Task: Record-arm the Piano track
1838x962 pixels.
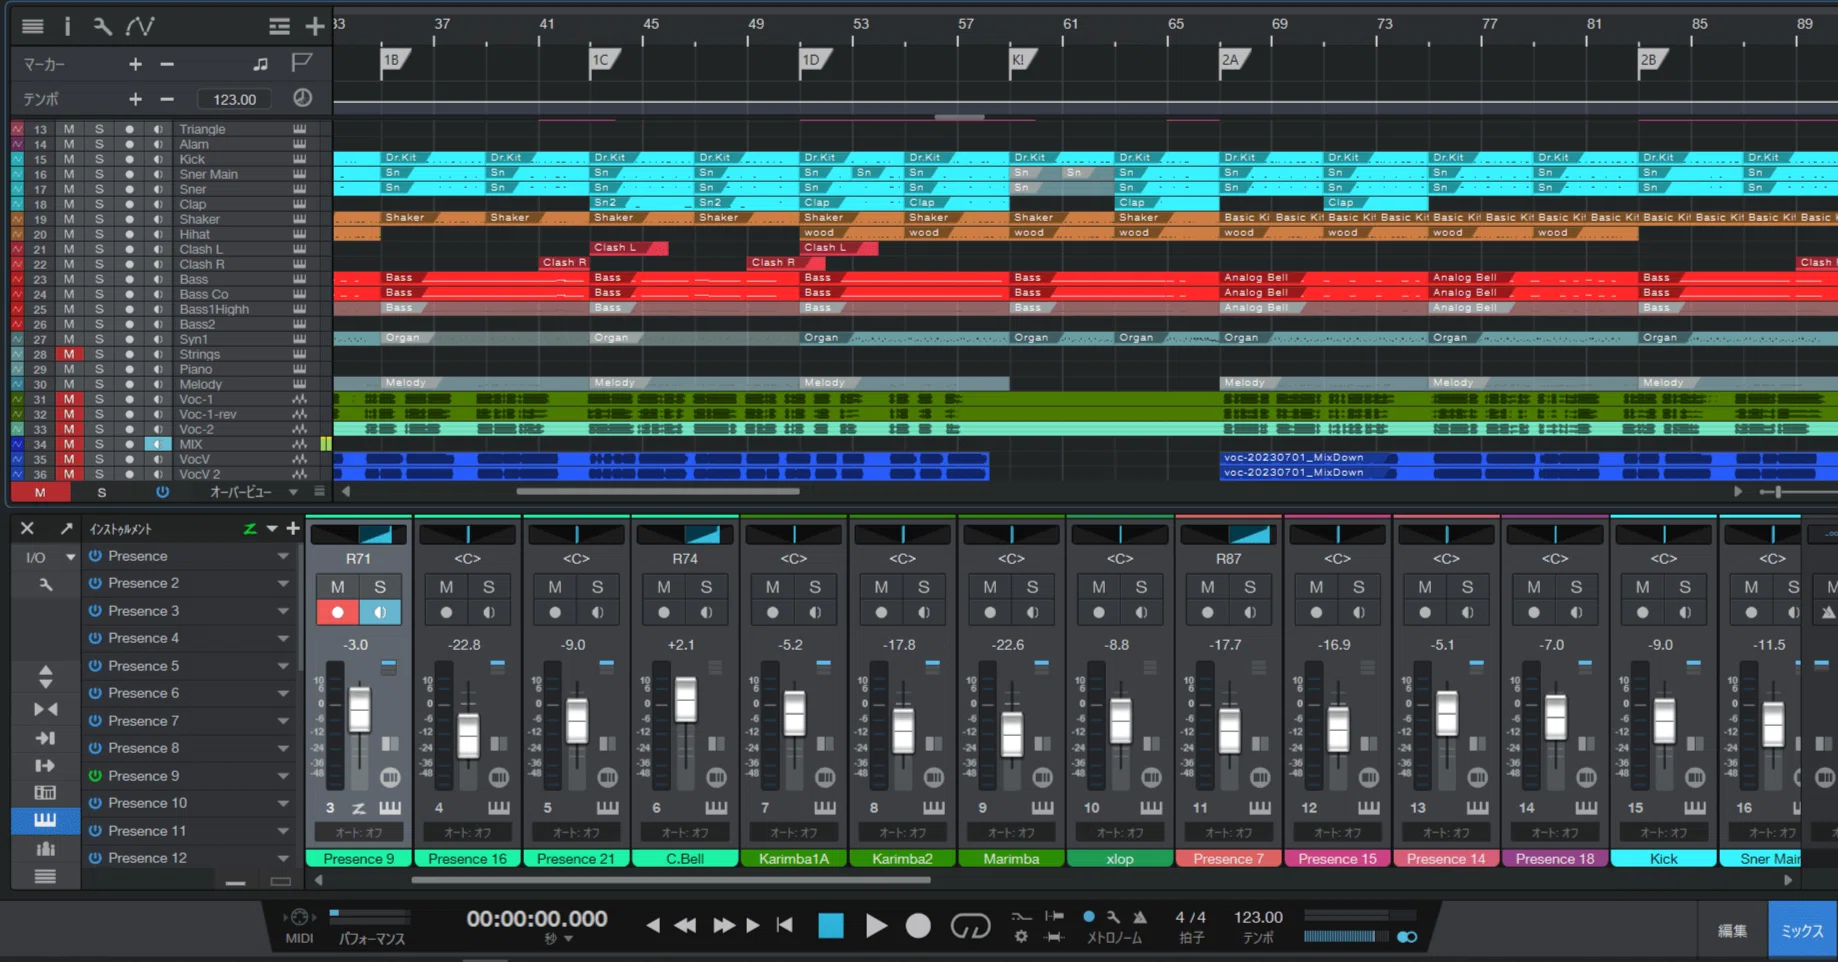Action: pos(129,369)
